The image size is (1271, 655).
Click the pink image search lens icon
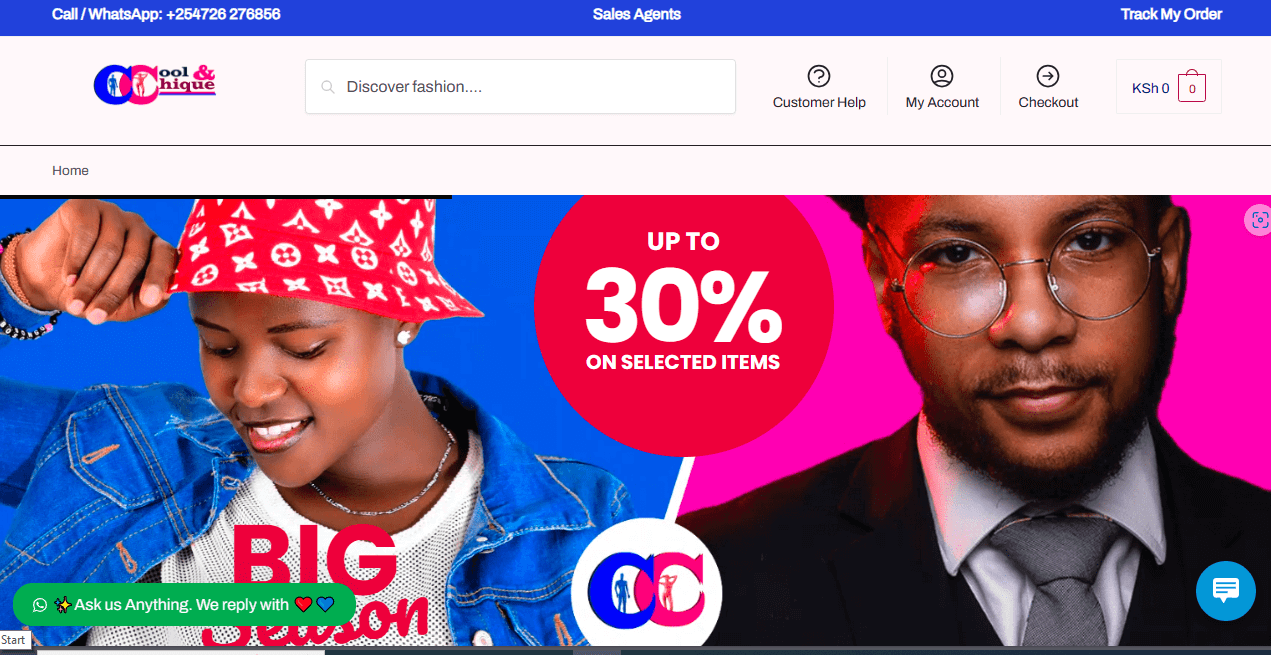[1259, 220]
